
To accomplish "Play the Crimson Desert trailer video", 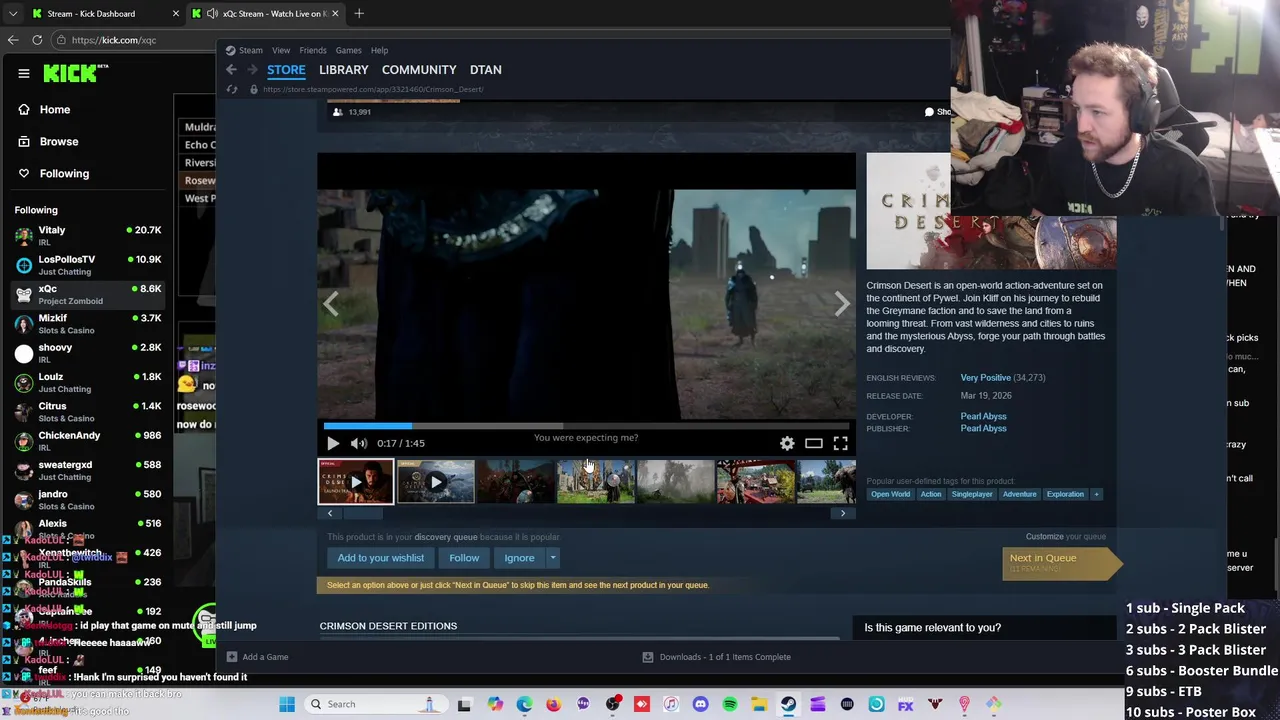I will click(x=333, y=443).
